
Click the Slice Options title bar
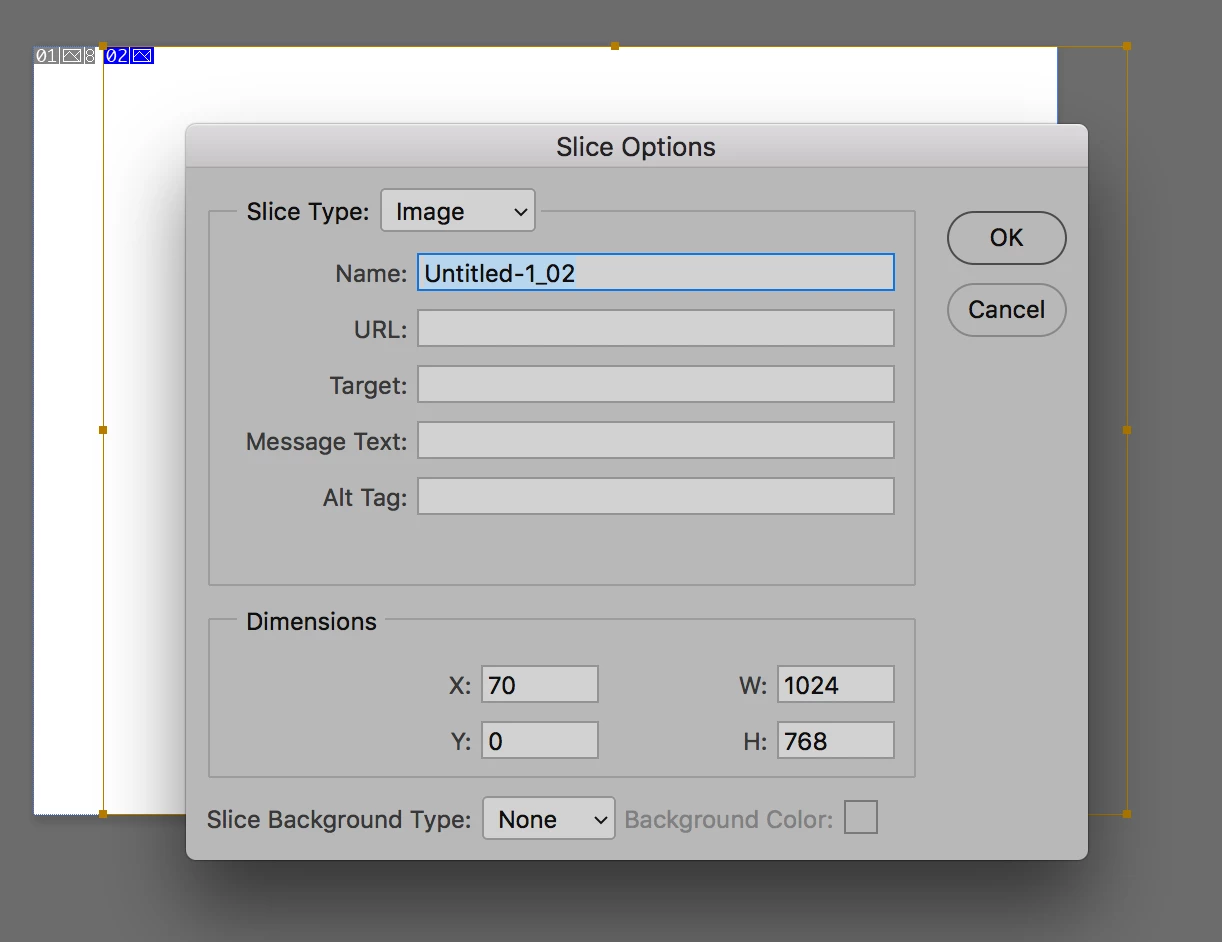[636, 146]
